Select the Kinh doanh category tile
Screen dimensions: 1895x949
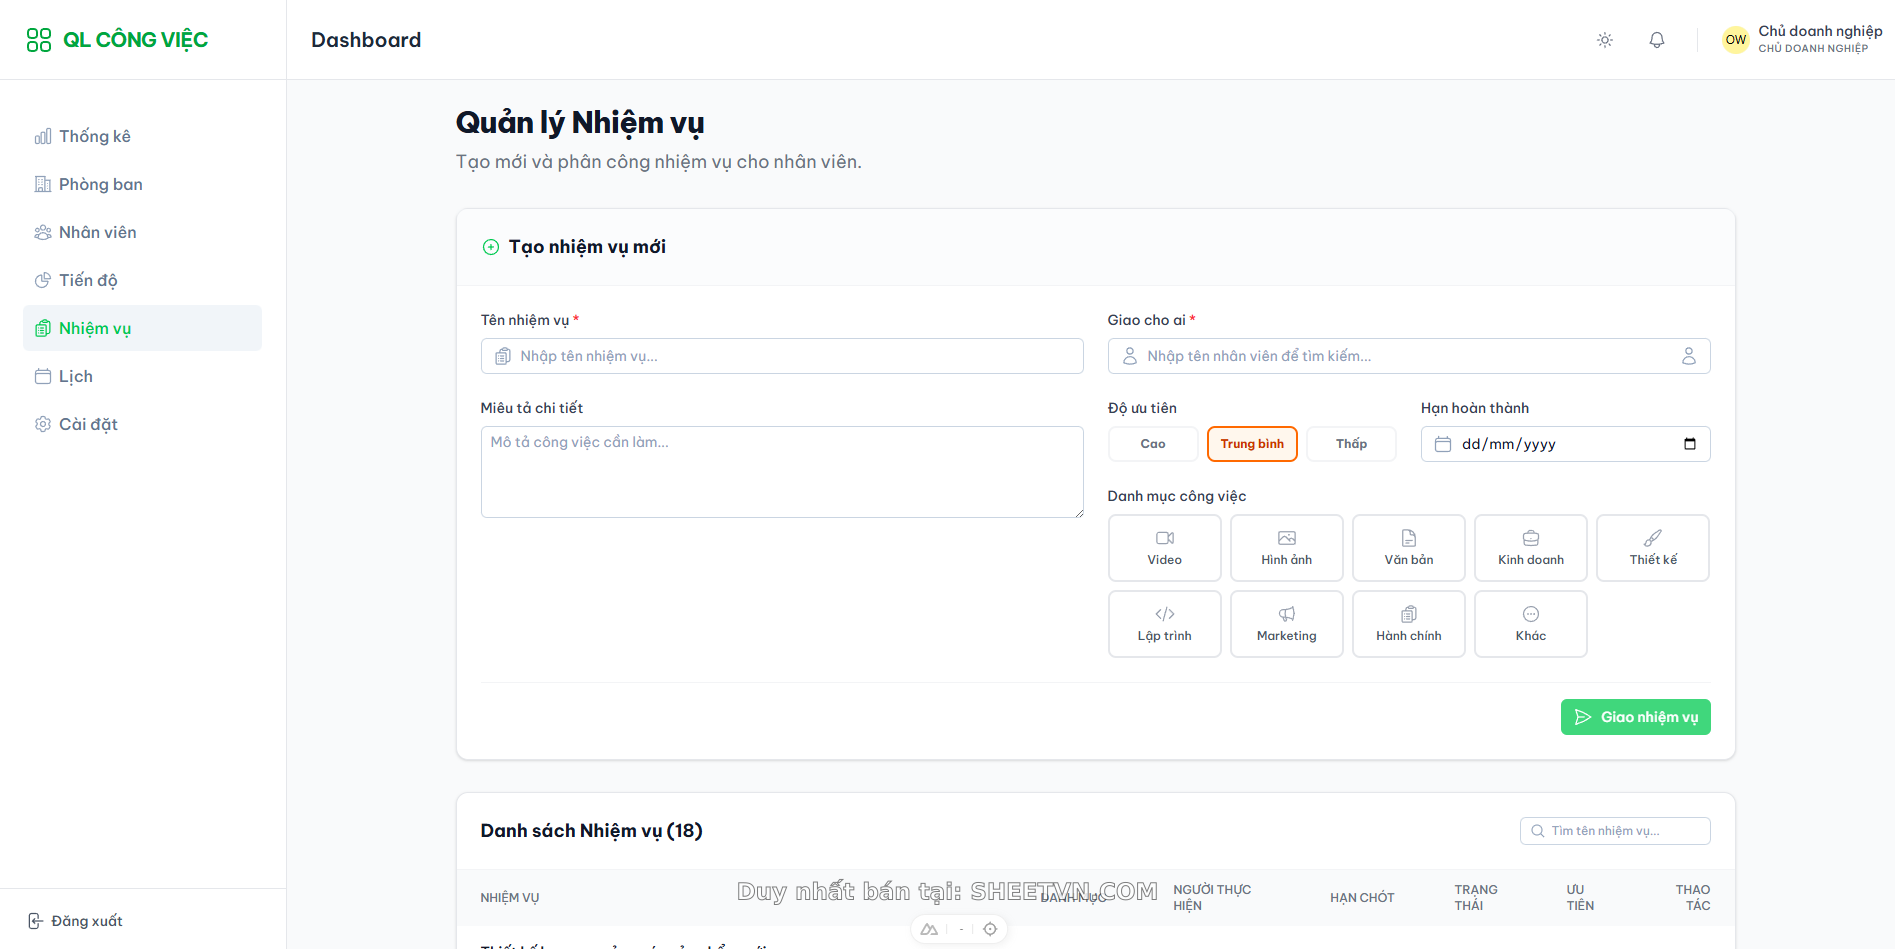coord(1530,548)
